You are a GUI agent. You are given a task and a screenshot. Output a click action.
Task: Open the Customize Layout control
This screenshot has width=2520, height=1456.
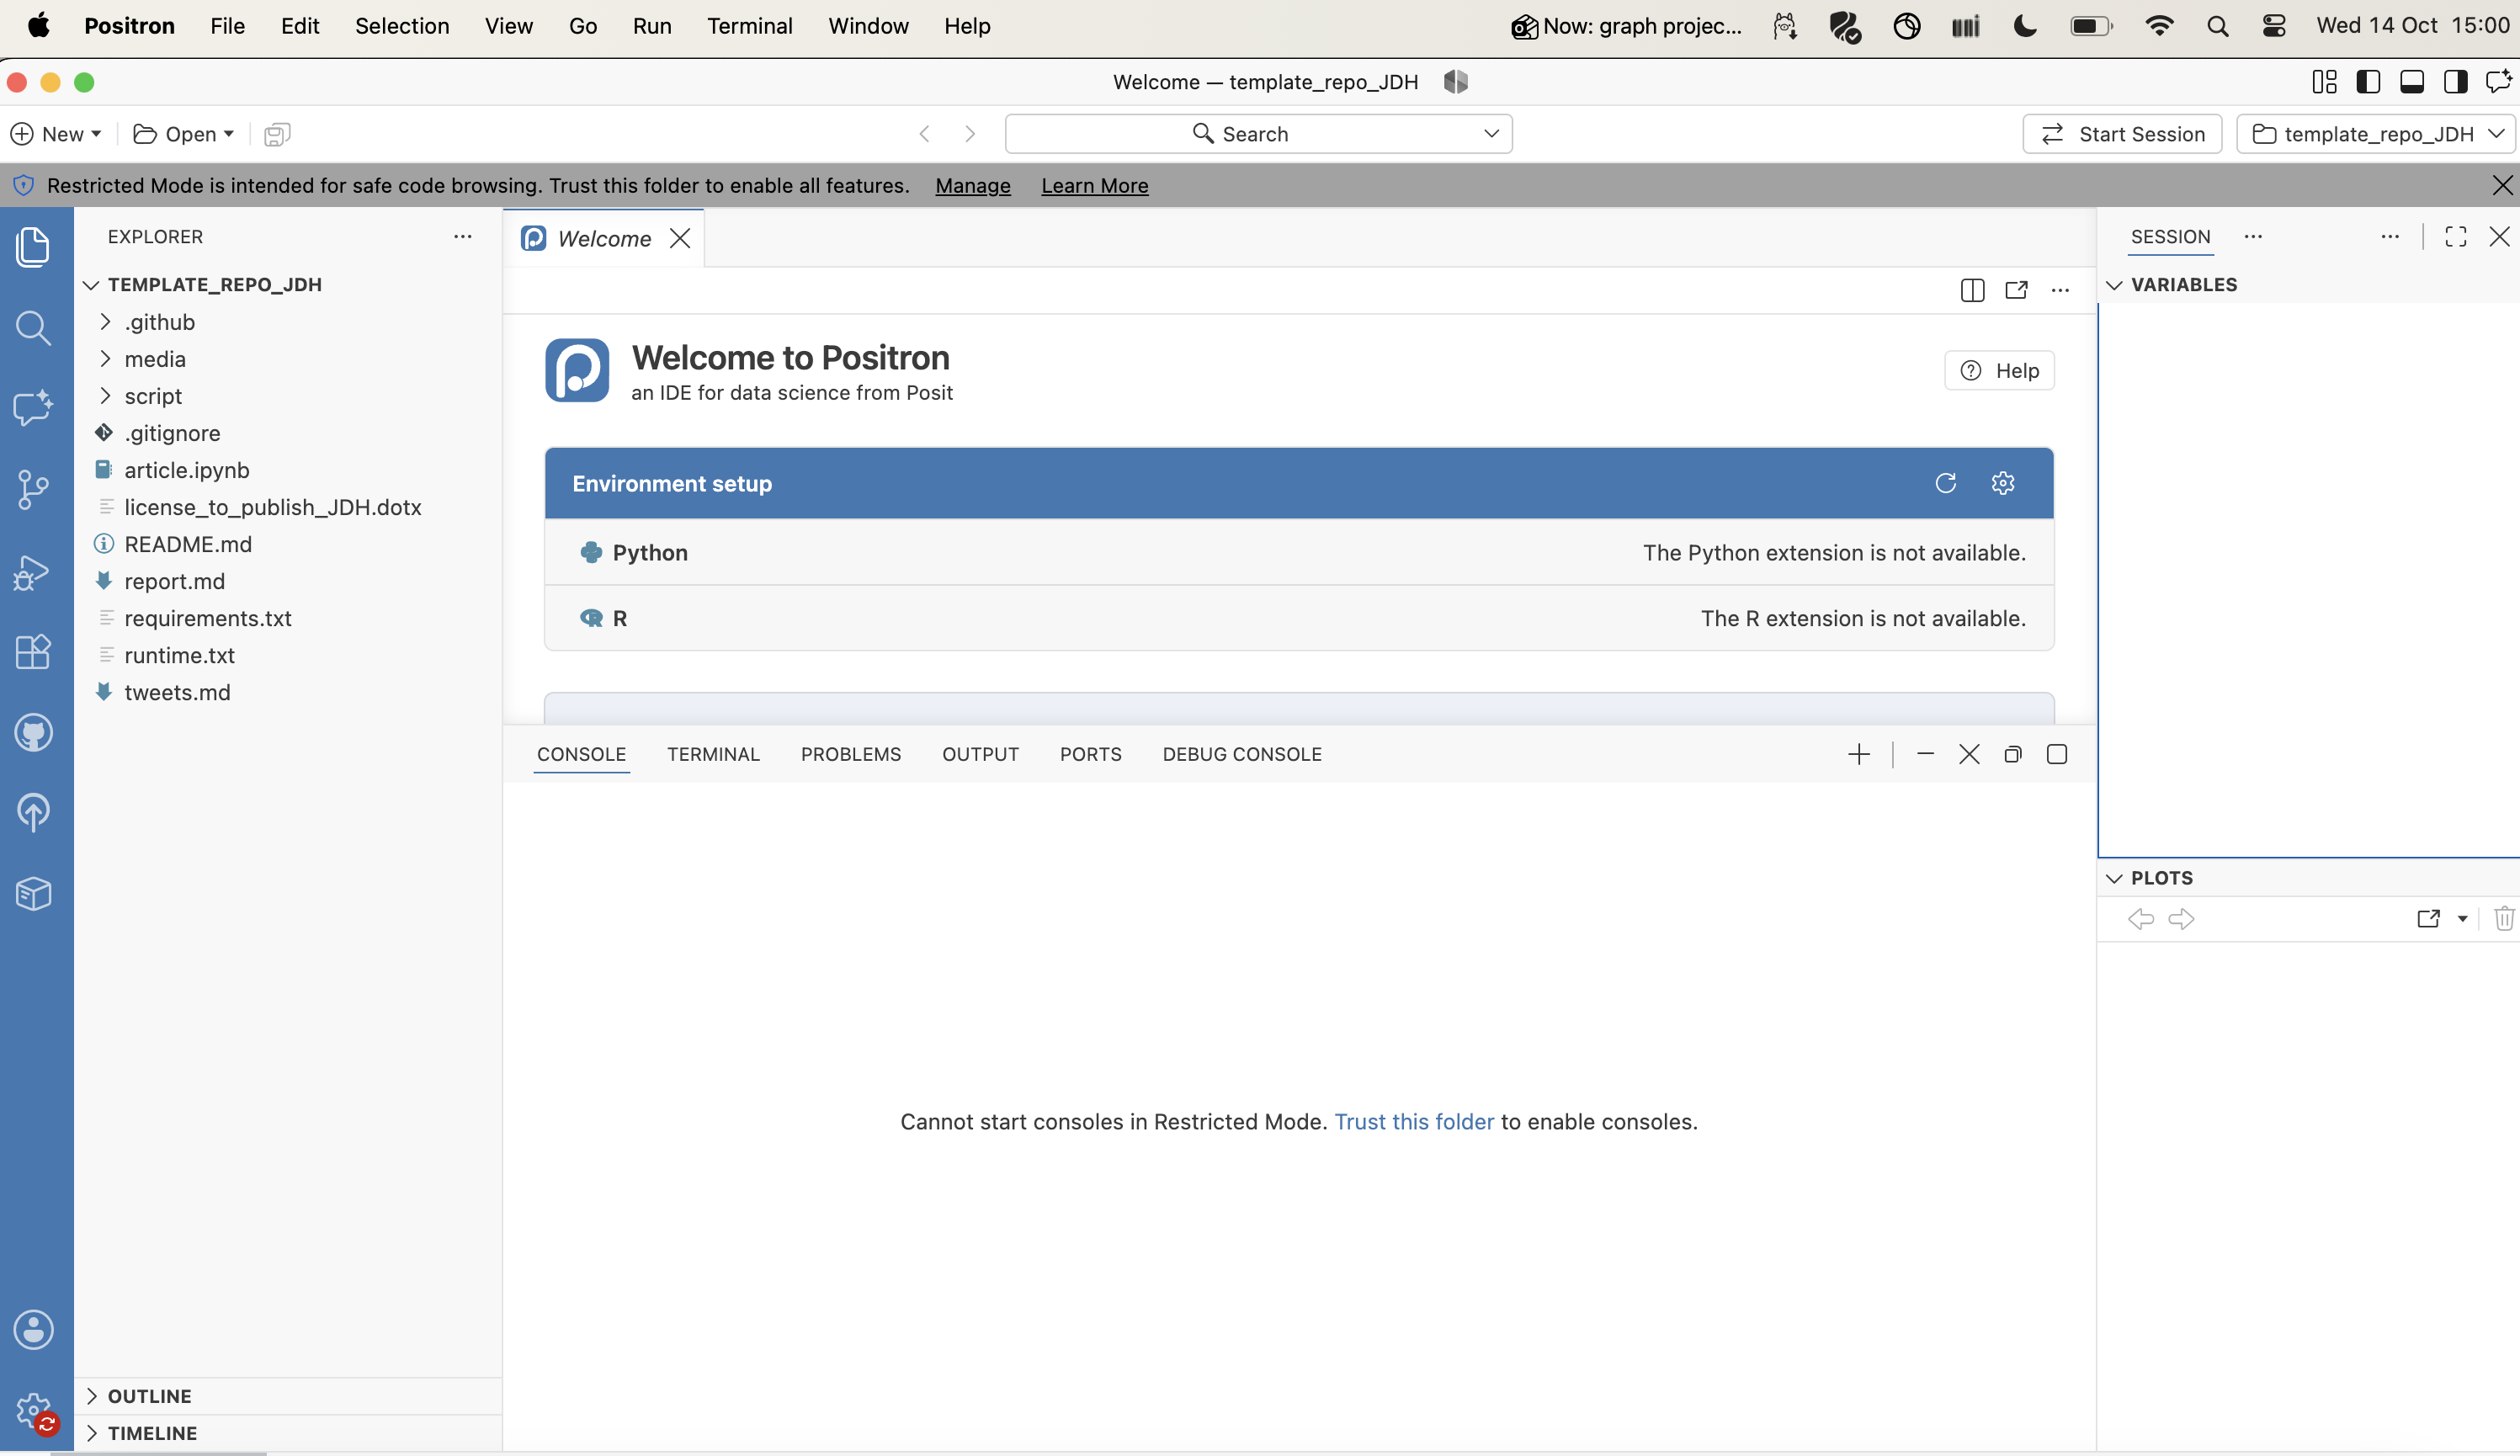pos(2324,82)
